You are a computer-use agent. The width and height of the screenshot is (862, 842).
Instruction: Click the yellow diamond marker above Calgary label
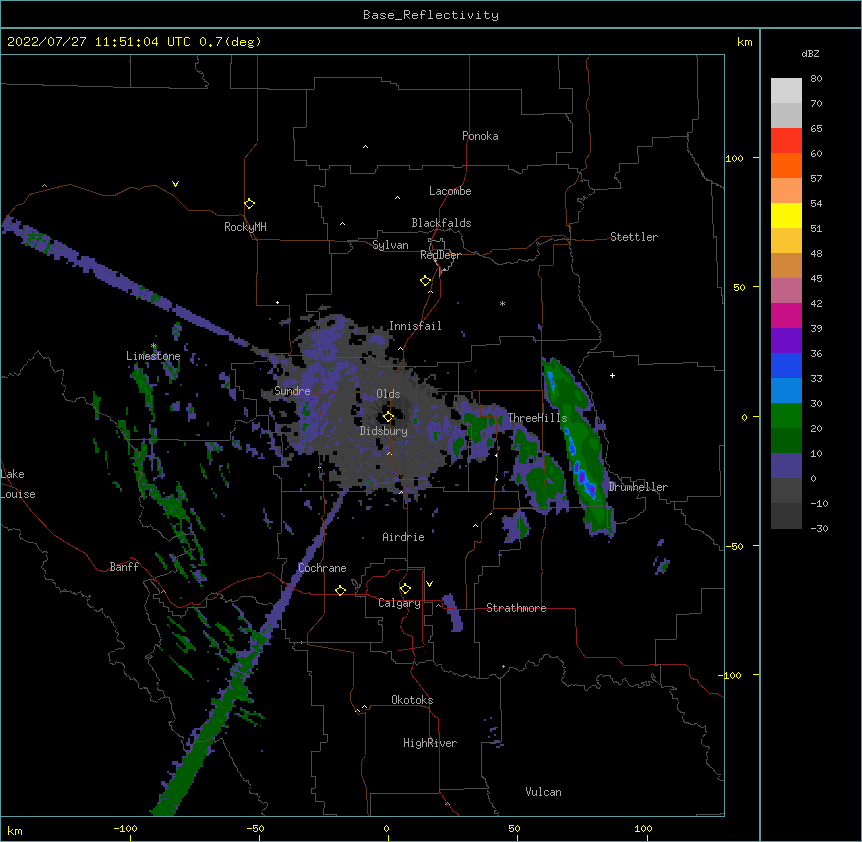click(405, 589)
